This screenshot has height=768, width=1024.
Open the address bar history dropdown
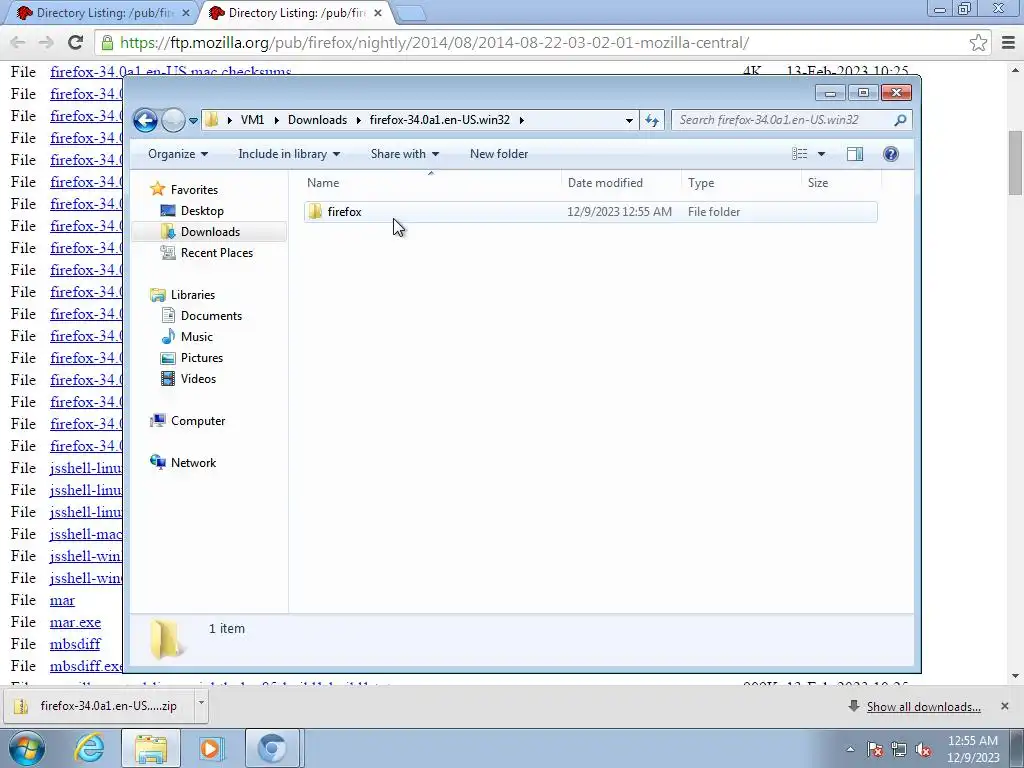click(629, 120)
